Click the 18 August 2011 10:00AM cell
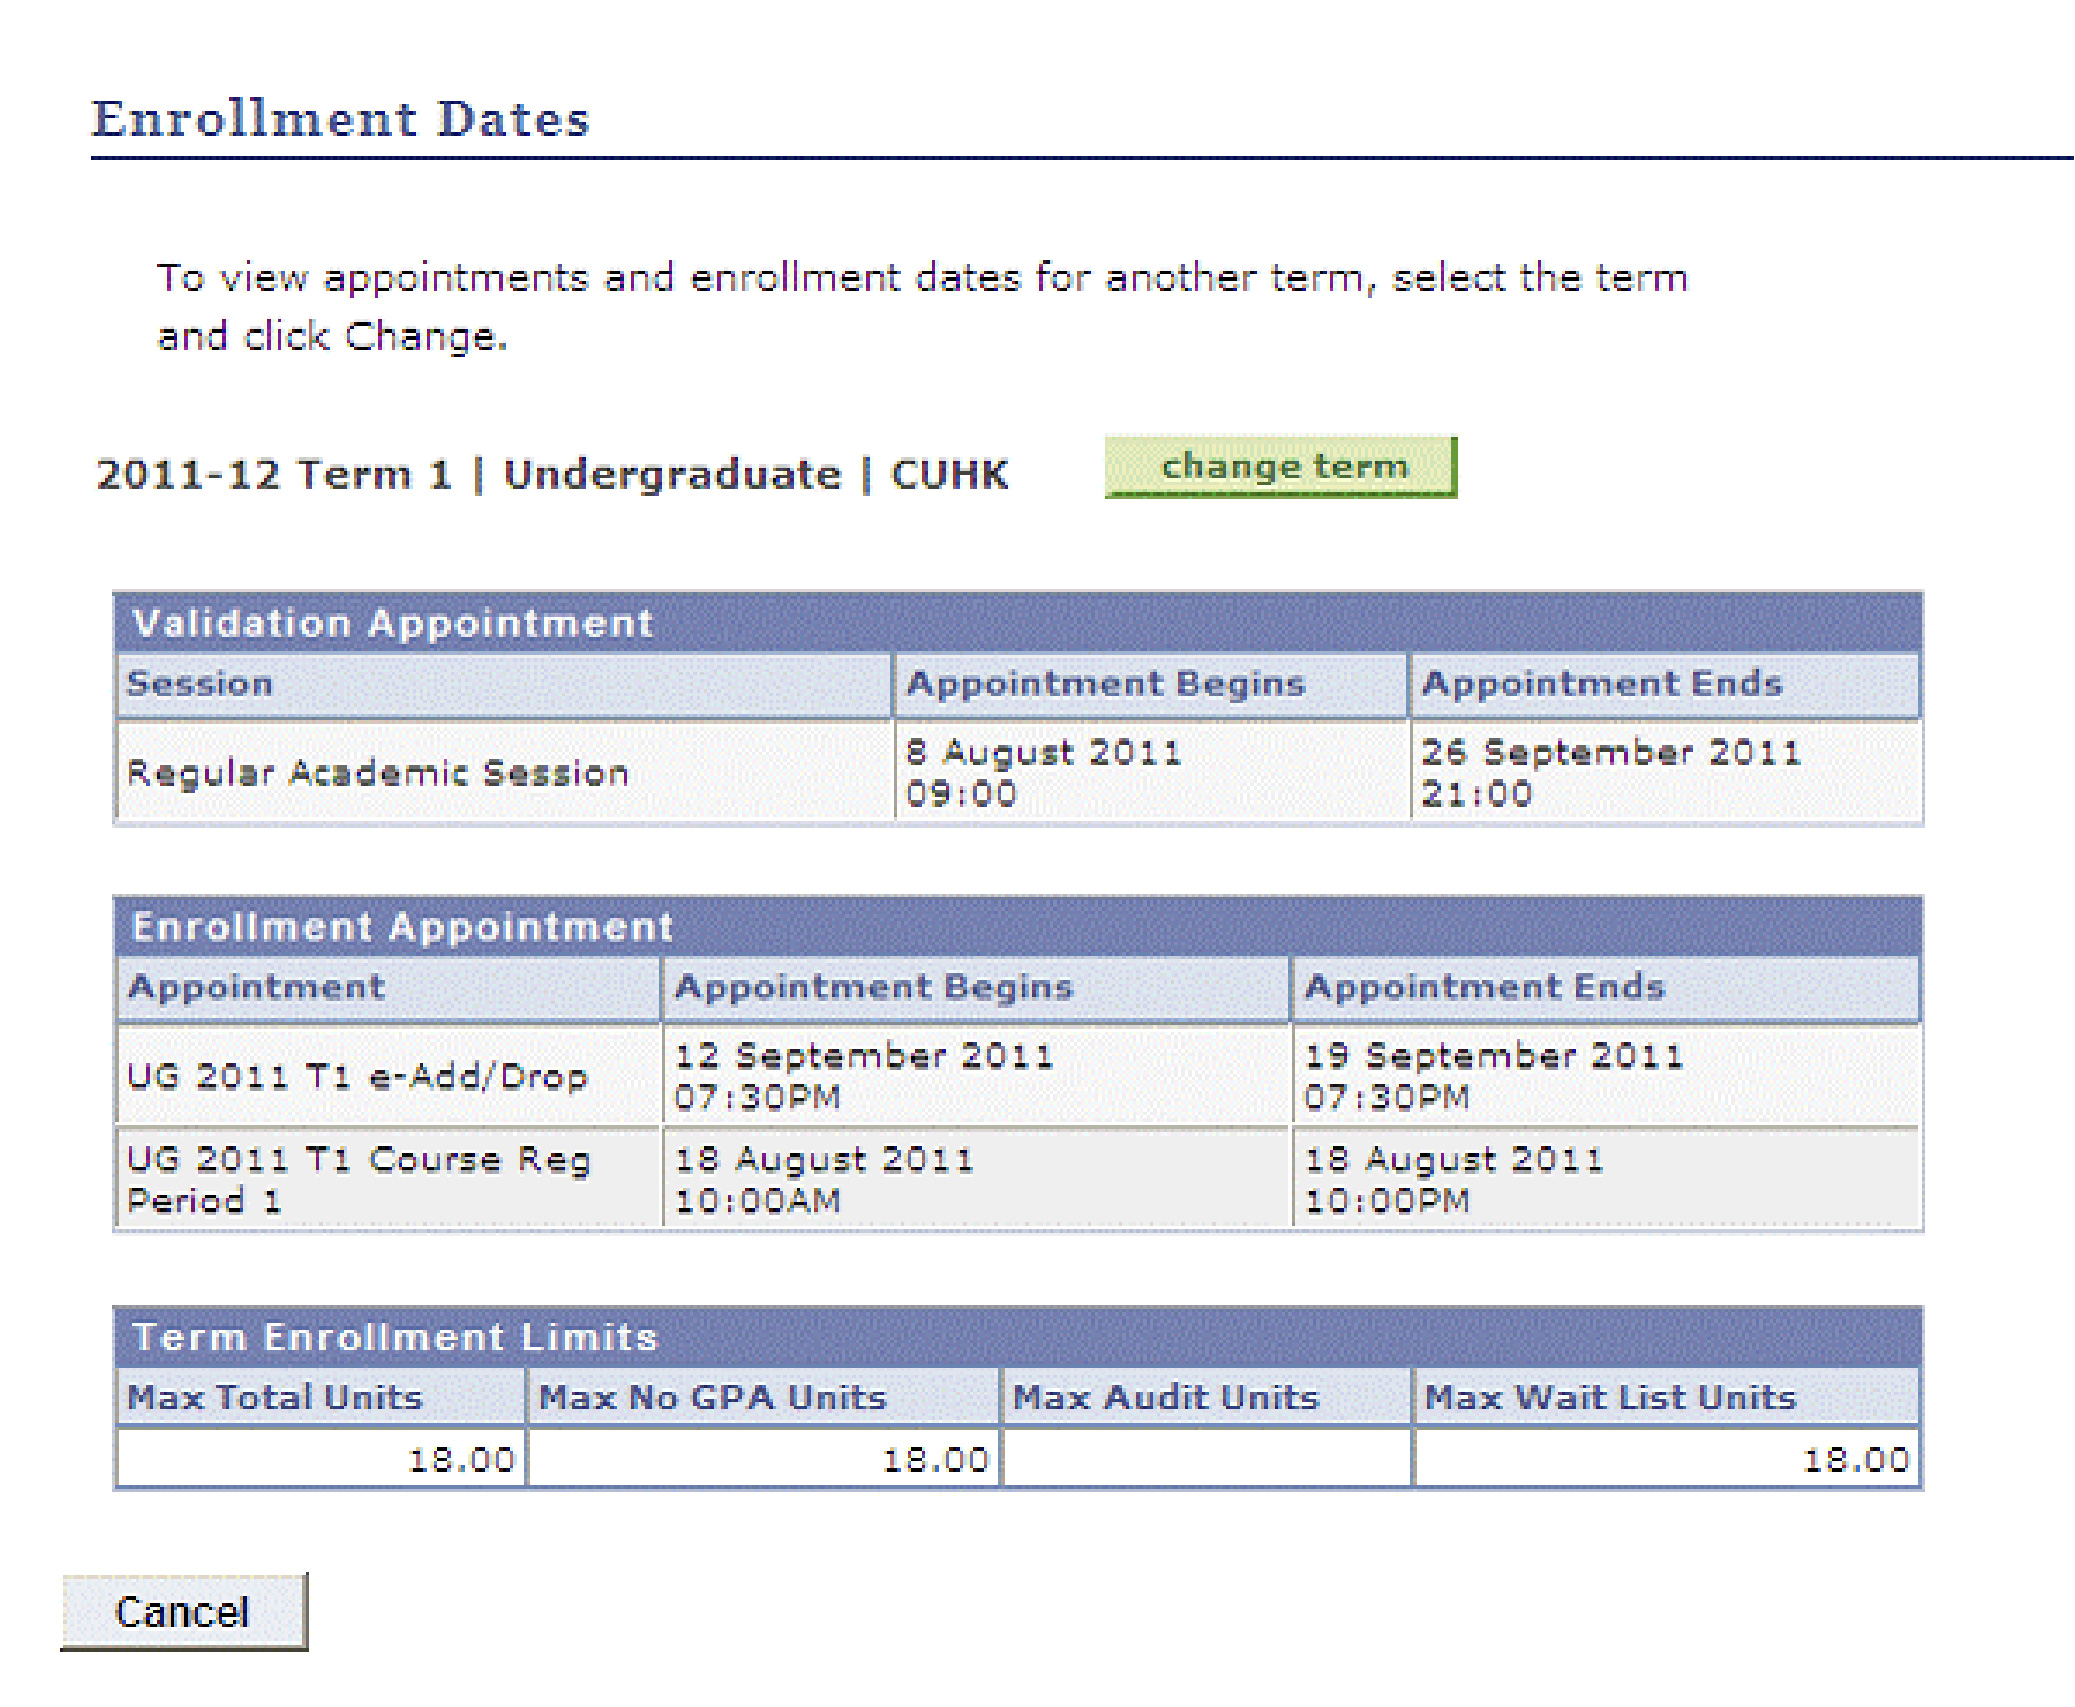This screenshot has width=2075, height=1707. click(x=824, y=1179)
